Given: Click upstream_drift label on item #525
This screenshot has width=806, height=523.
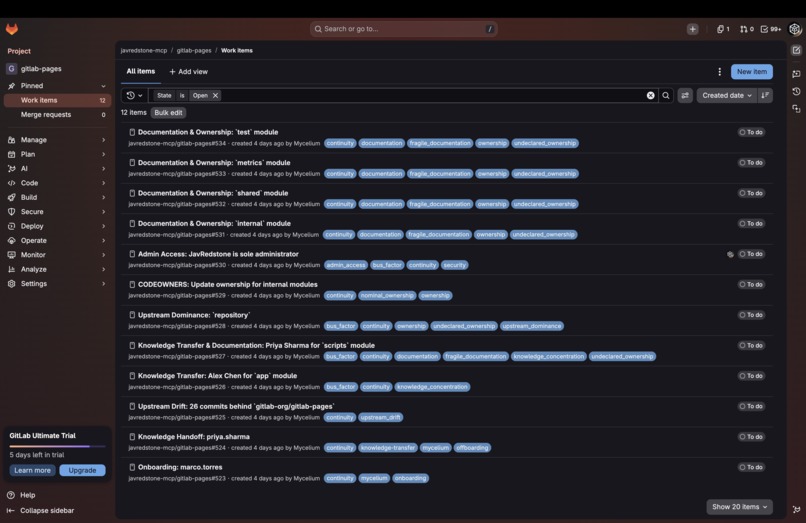Looking at the screenshot, I should 380,417.
